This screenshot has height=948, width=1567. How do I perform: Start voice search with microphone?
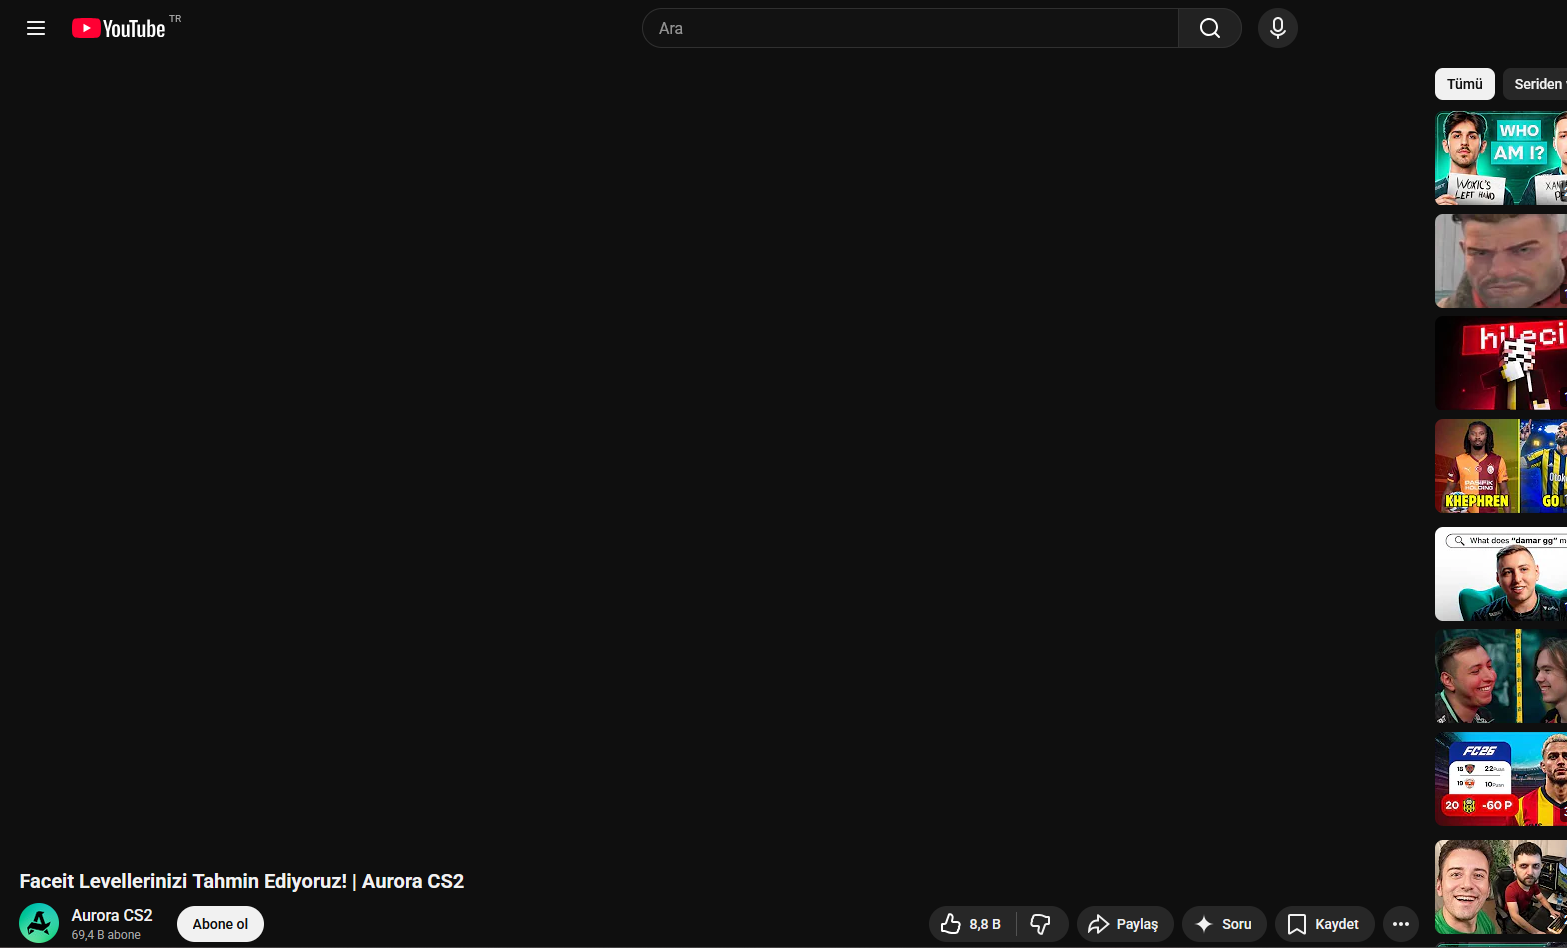click(1278, 28)
